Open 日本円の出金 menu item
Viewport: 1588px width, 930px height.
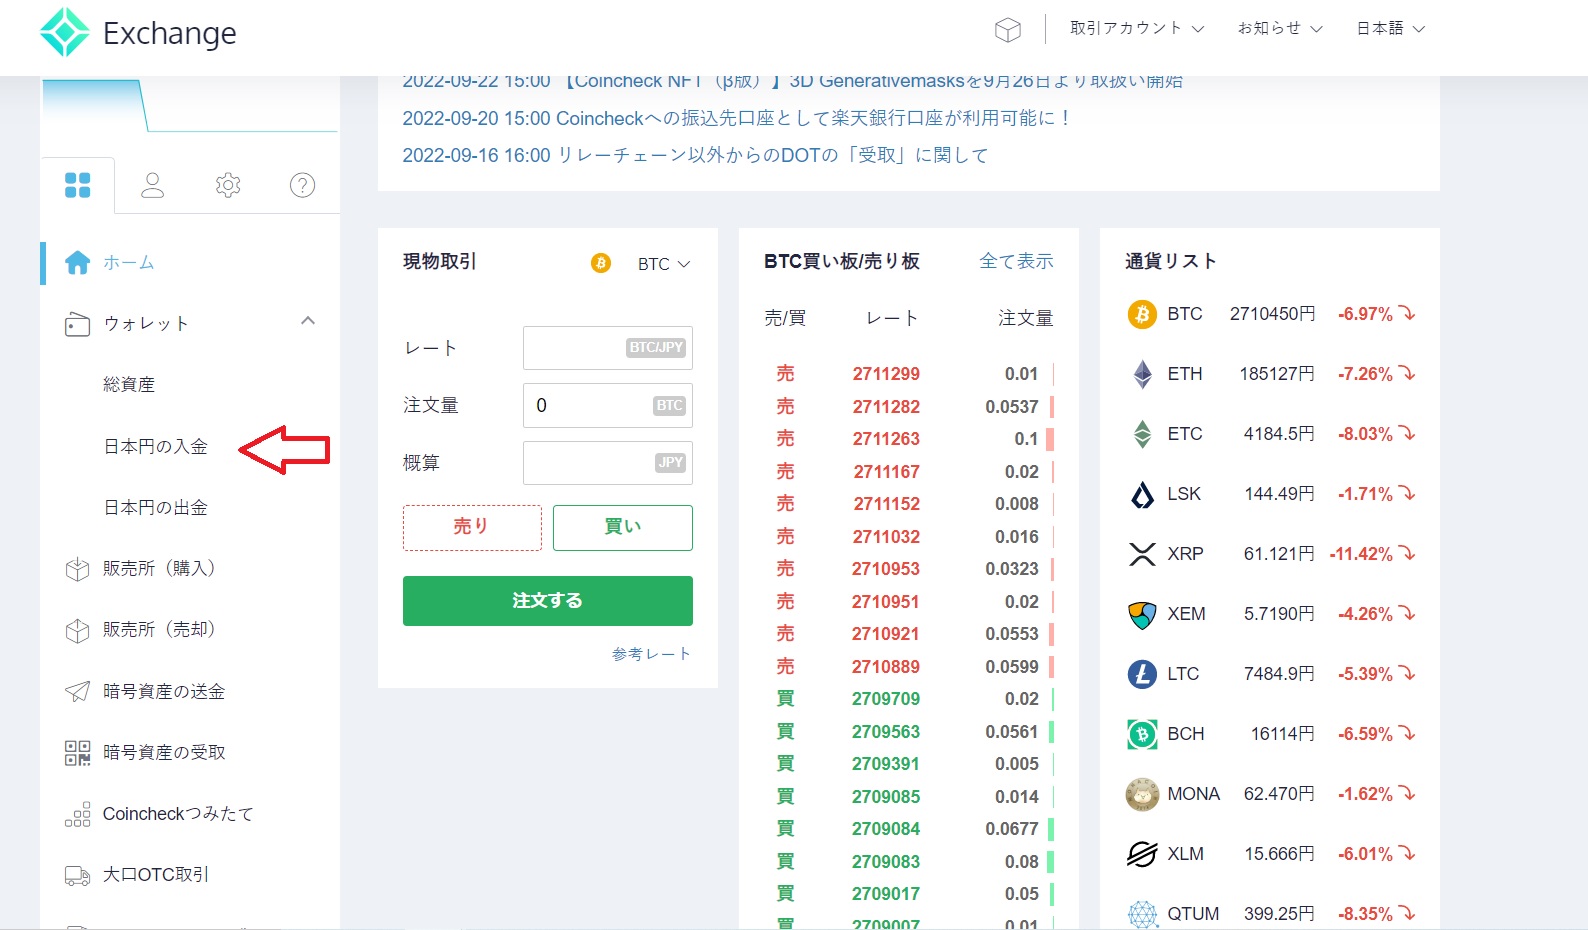coord(156,508)
